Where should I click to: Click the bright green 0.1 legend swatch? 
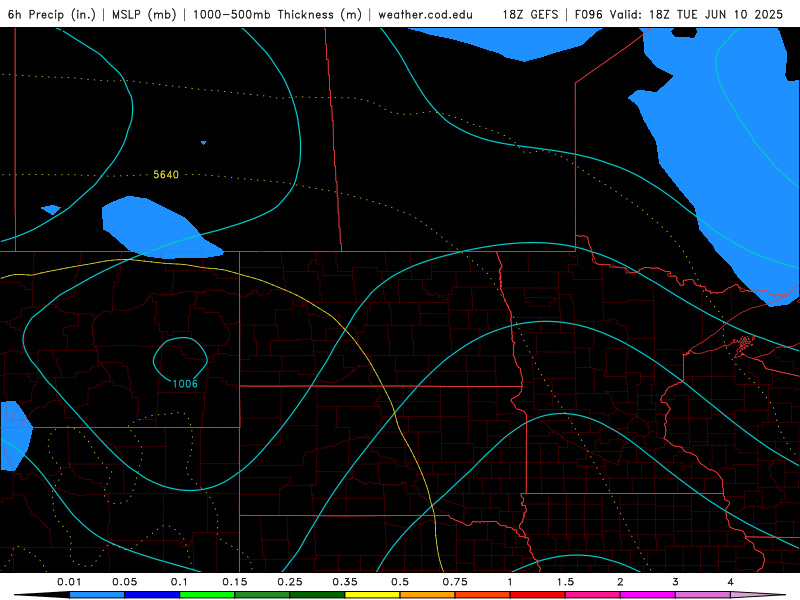(x=207, y=595)
